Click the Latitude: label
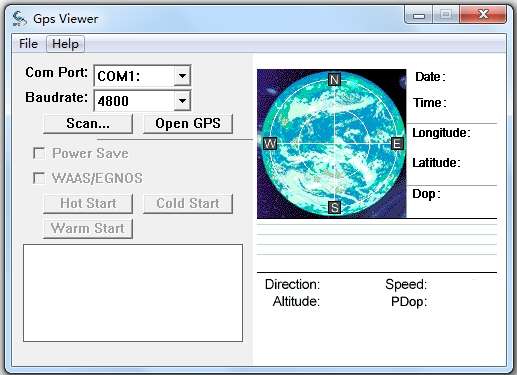Image resolution: width=517 pixels, height=375 pixels. point(437,163)
